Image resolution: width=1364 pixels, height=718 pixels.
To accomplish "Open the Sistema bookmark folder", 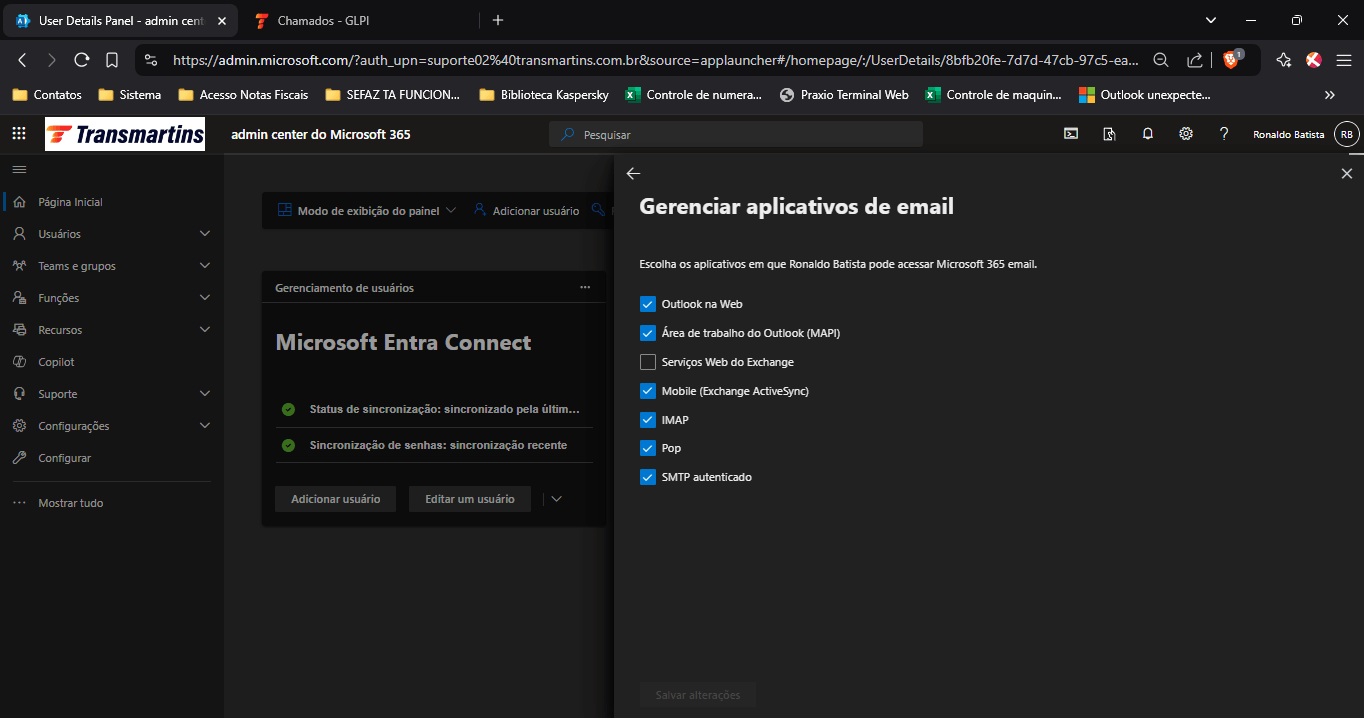I will (130, 95).
